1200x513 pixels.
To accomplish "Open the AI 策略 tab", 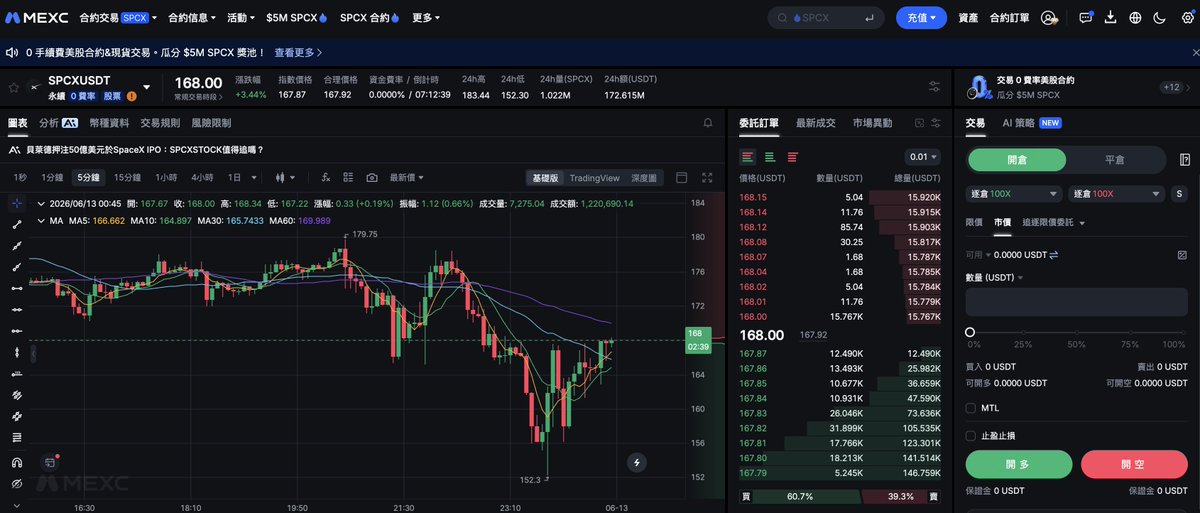I will (x=1031, y=123).
